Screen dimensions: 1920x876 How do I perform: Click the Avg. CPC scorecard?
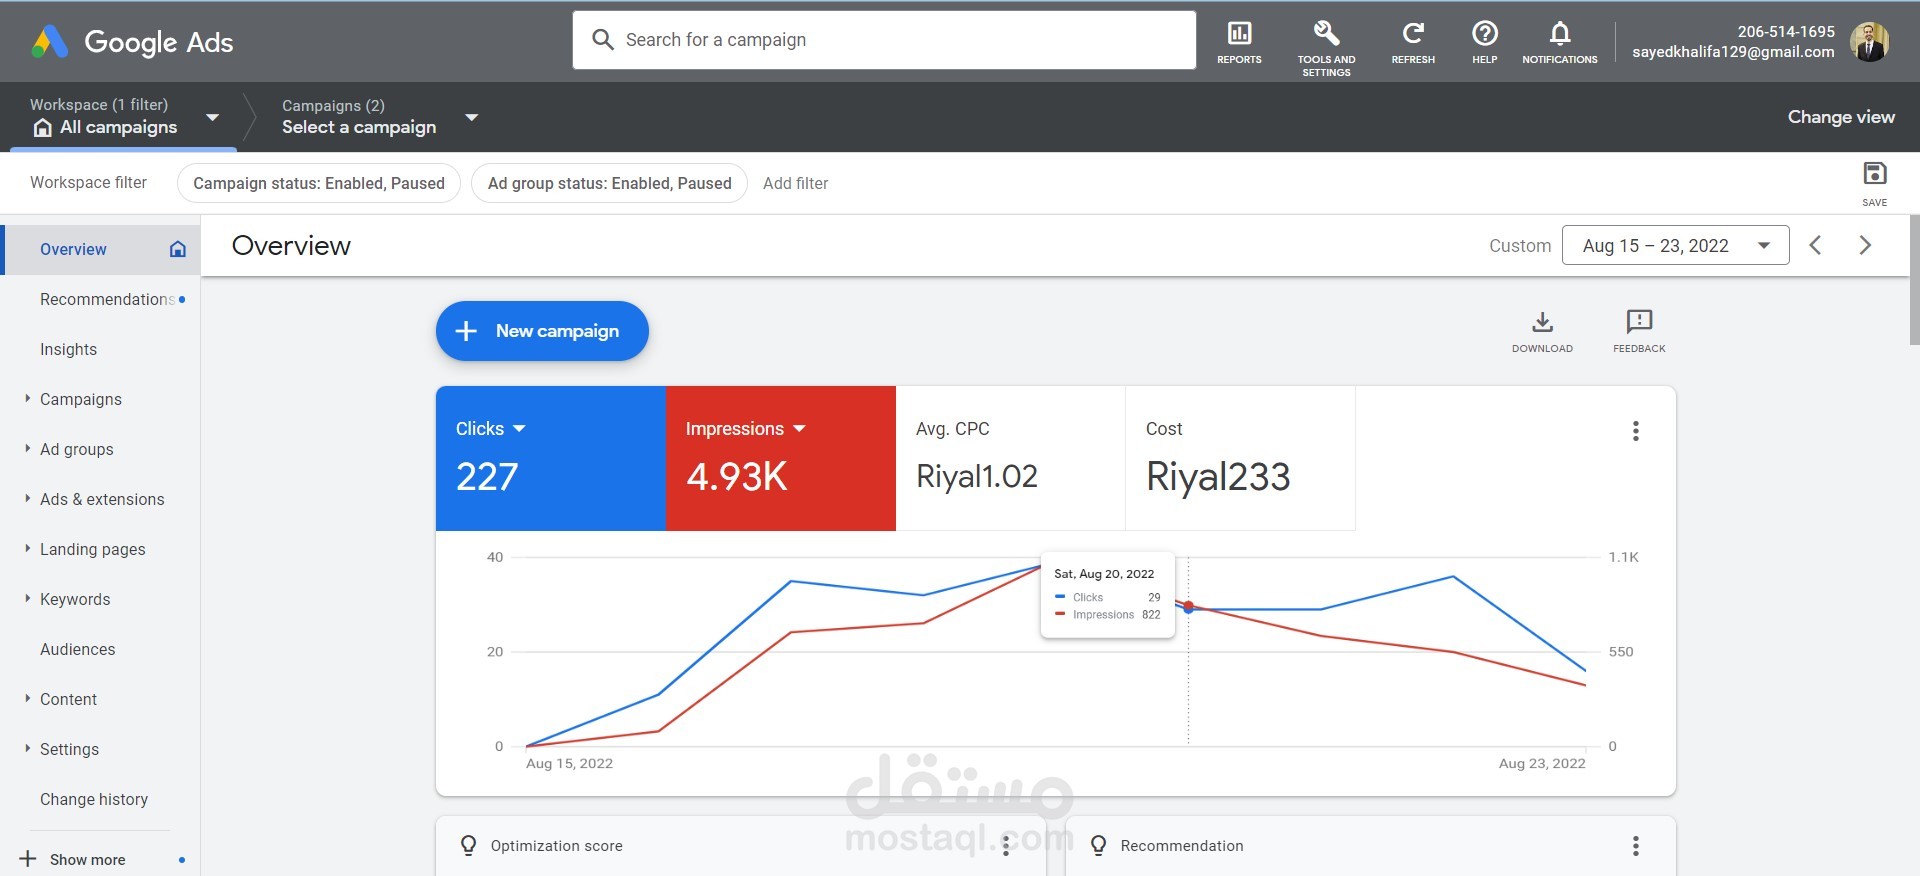[x=1010, y=458]
